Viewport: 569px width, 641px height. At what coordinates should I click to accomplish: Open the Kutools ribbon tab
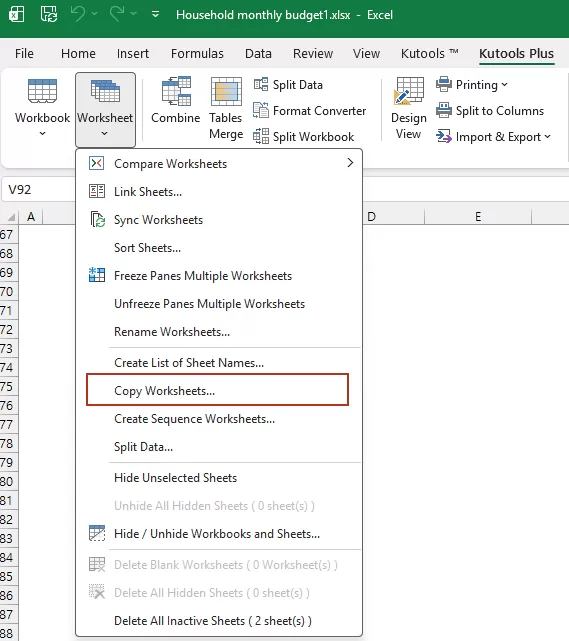429,54
